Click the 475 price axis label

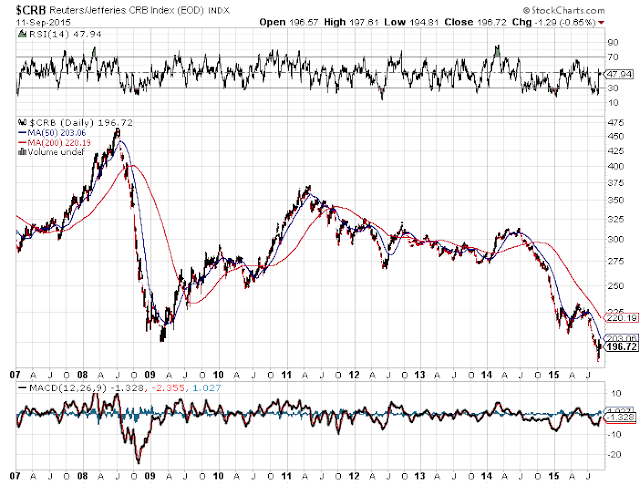click(x=616, y=122)
